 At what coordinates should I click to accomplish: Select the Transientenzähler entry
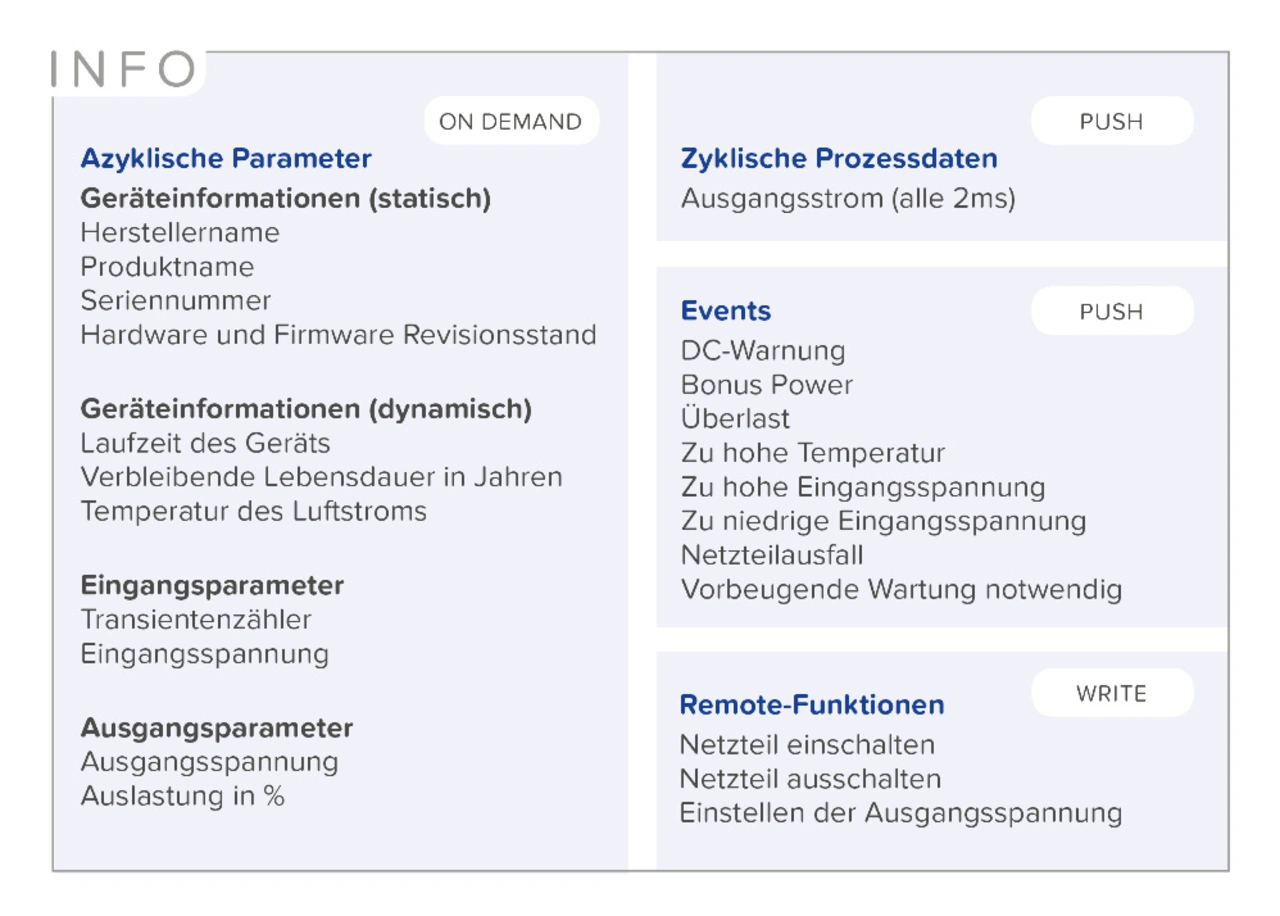point(196,620)
